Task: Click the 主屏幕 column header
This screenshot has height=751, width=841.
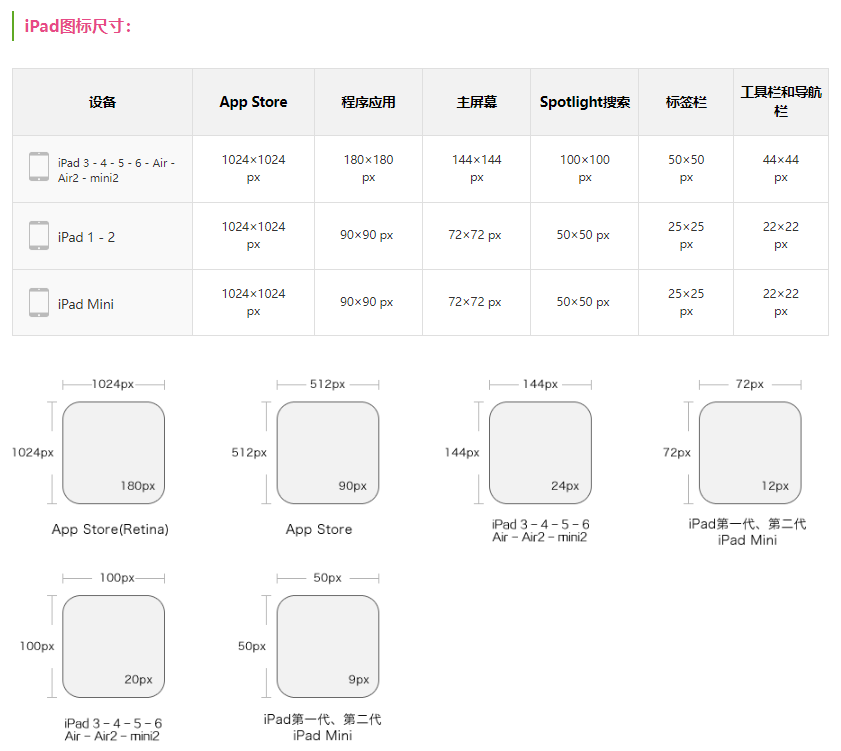Action: coord(476,102)
